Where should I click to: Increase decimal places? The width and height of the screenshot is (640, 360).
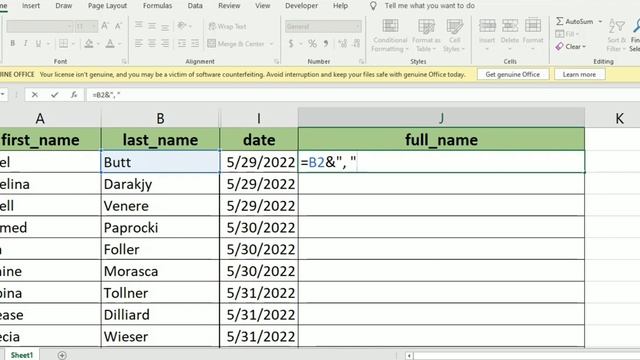[x=342, y=43]
